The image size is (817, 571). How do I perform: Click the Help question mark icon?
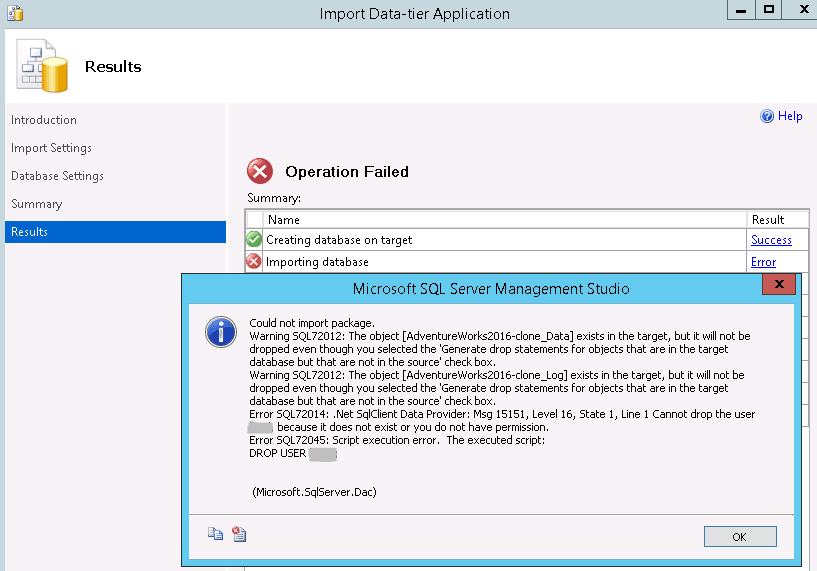(767, 116)
